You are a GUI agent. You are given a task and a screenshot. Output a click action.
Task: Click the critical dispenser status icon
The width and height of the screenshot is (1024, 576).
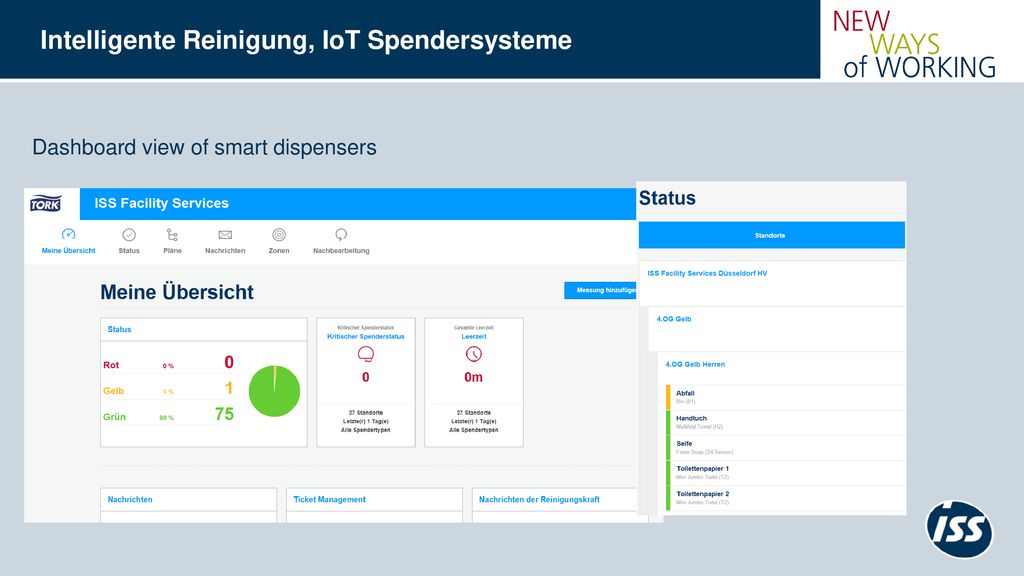366,354
